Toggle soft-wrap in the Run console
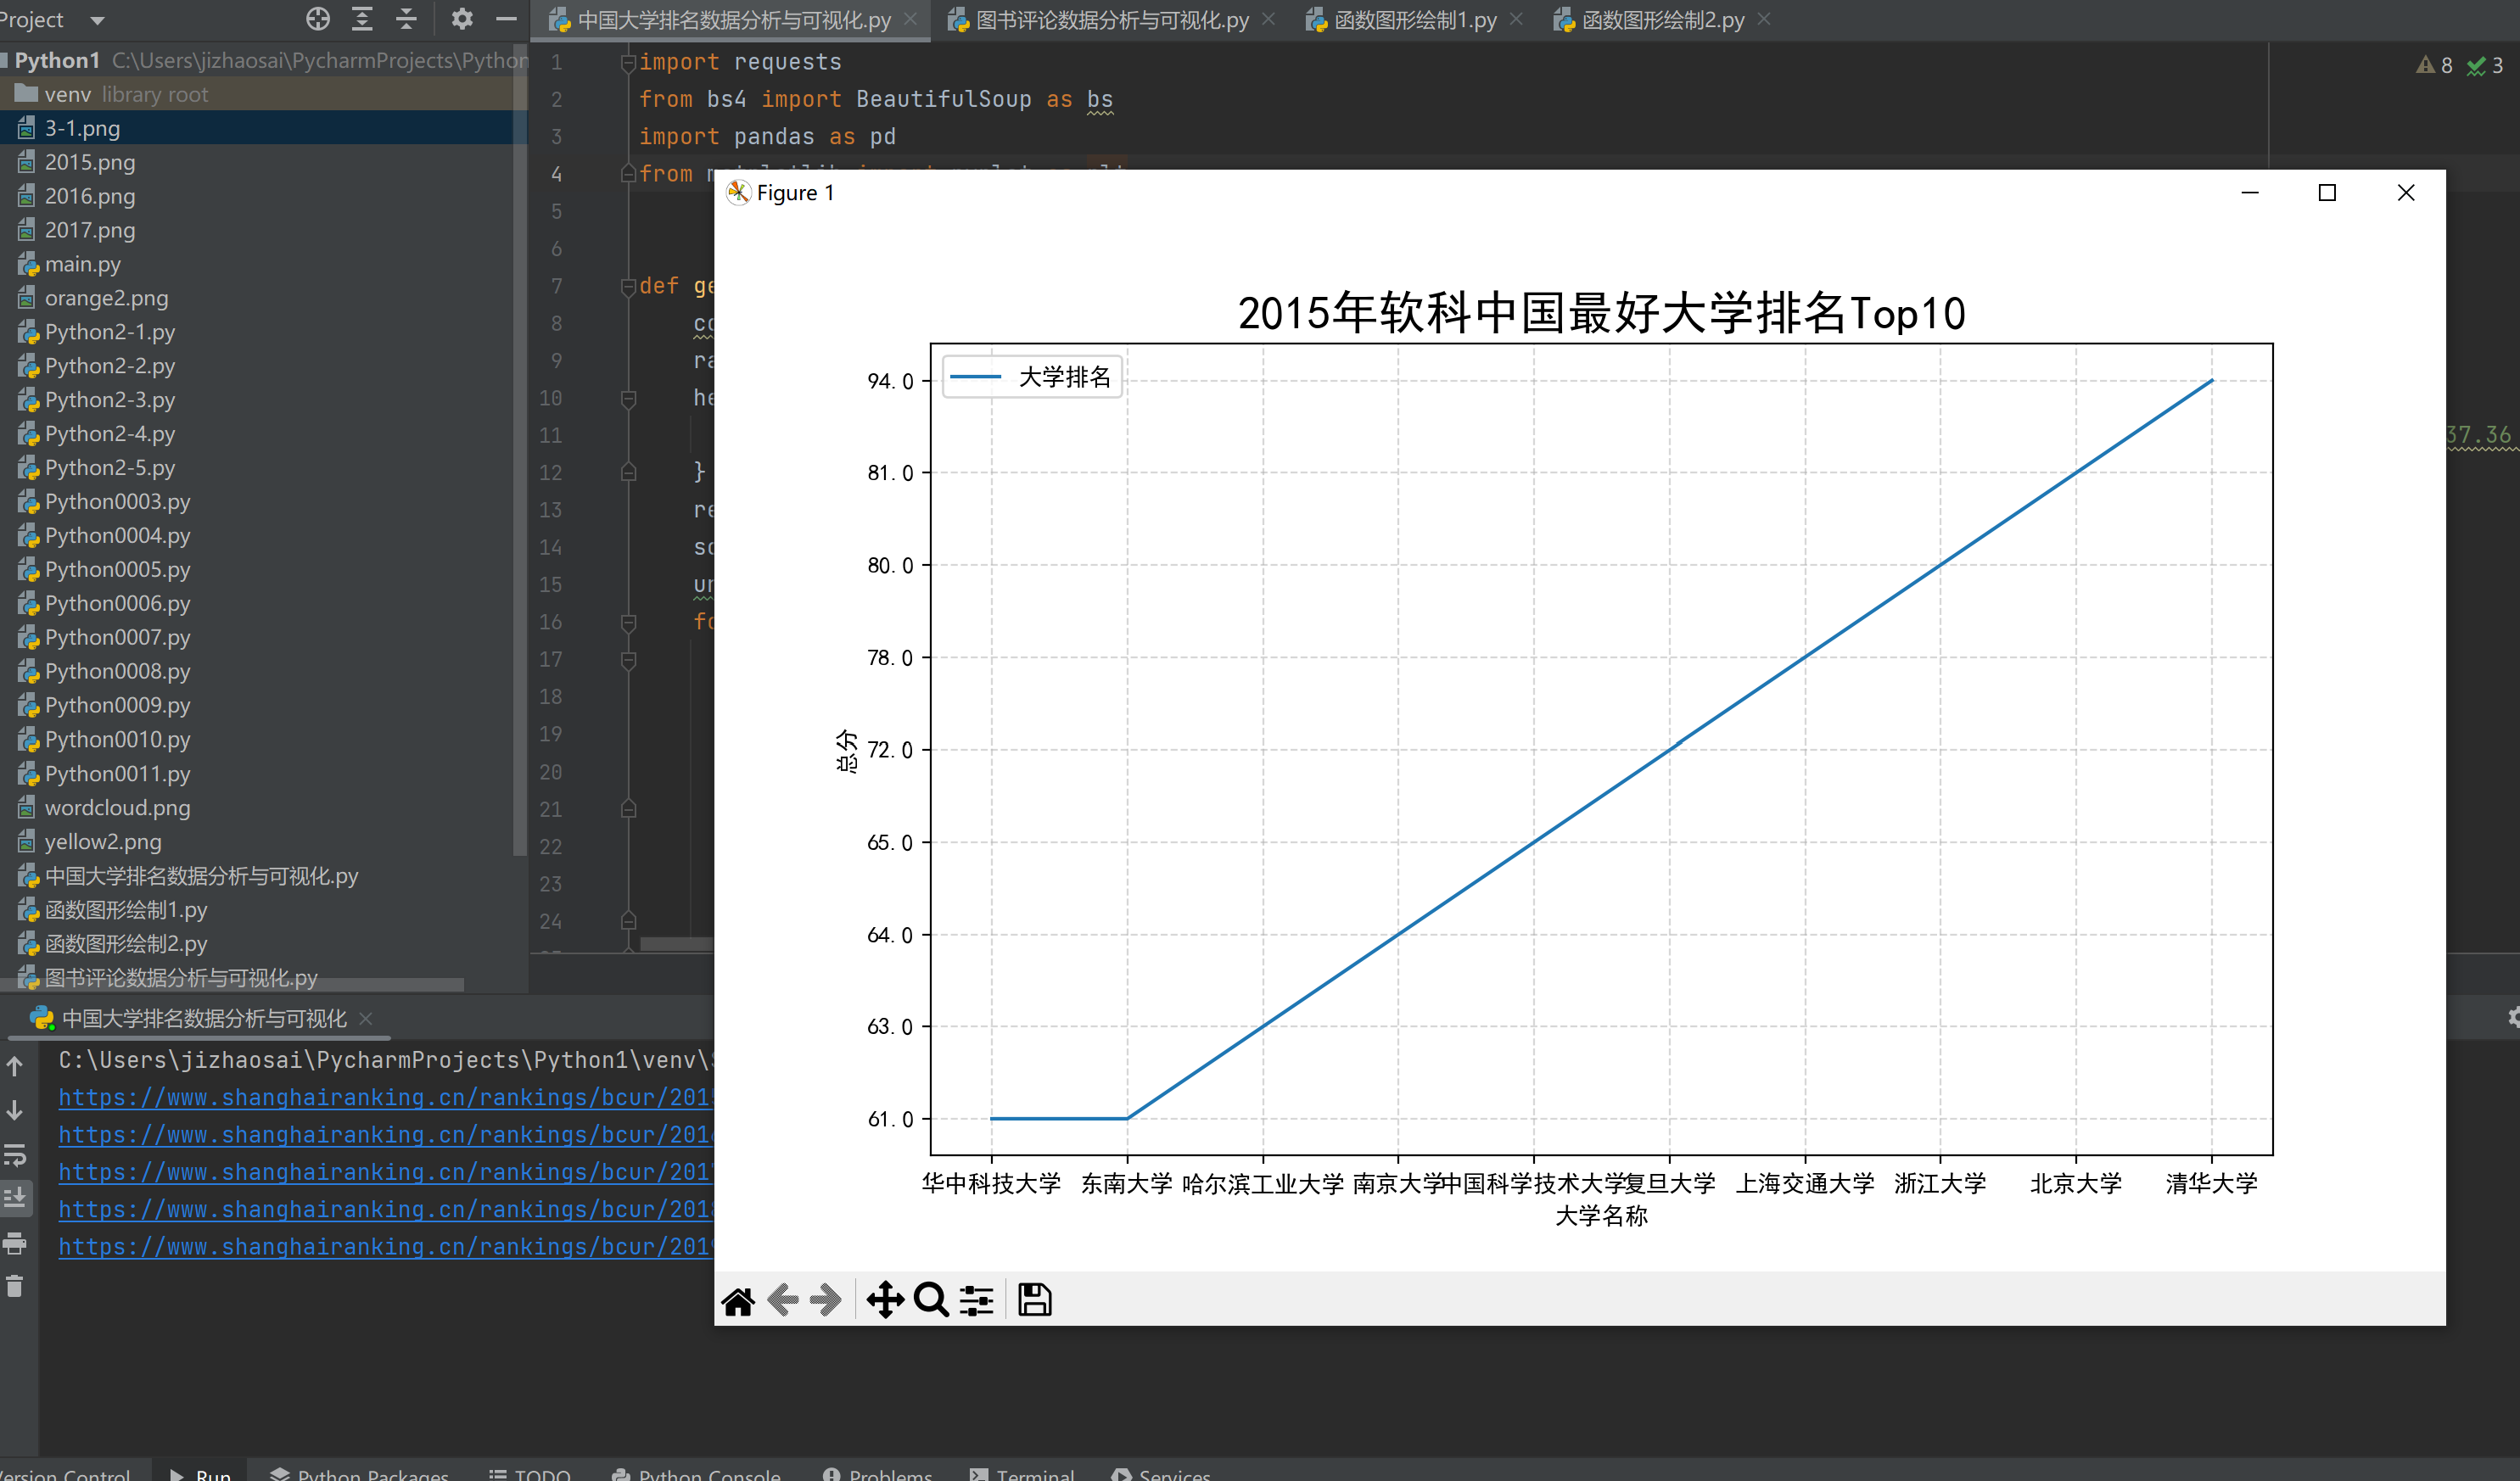The width and height of the screenshot is (2520, 1481). pyautogui.click(x=15, y=1155)
